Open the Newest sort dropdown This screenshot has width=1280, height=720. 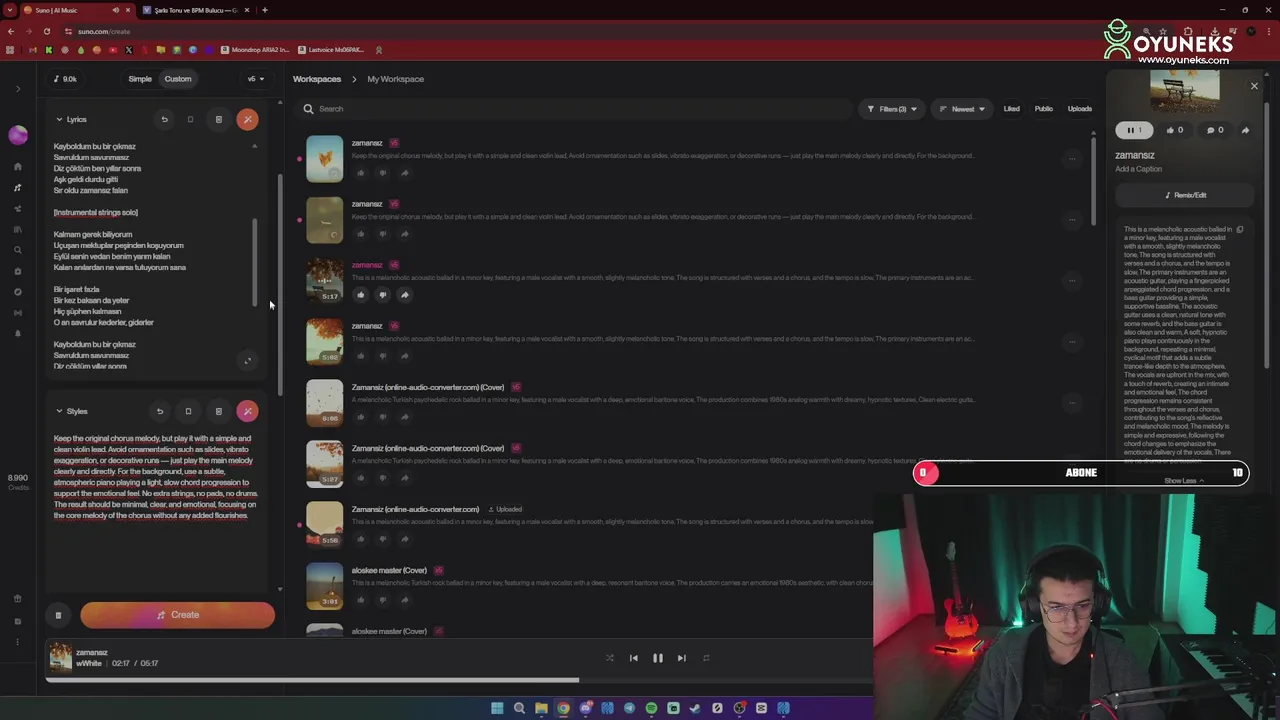tap(962, 109)
